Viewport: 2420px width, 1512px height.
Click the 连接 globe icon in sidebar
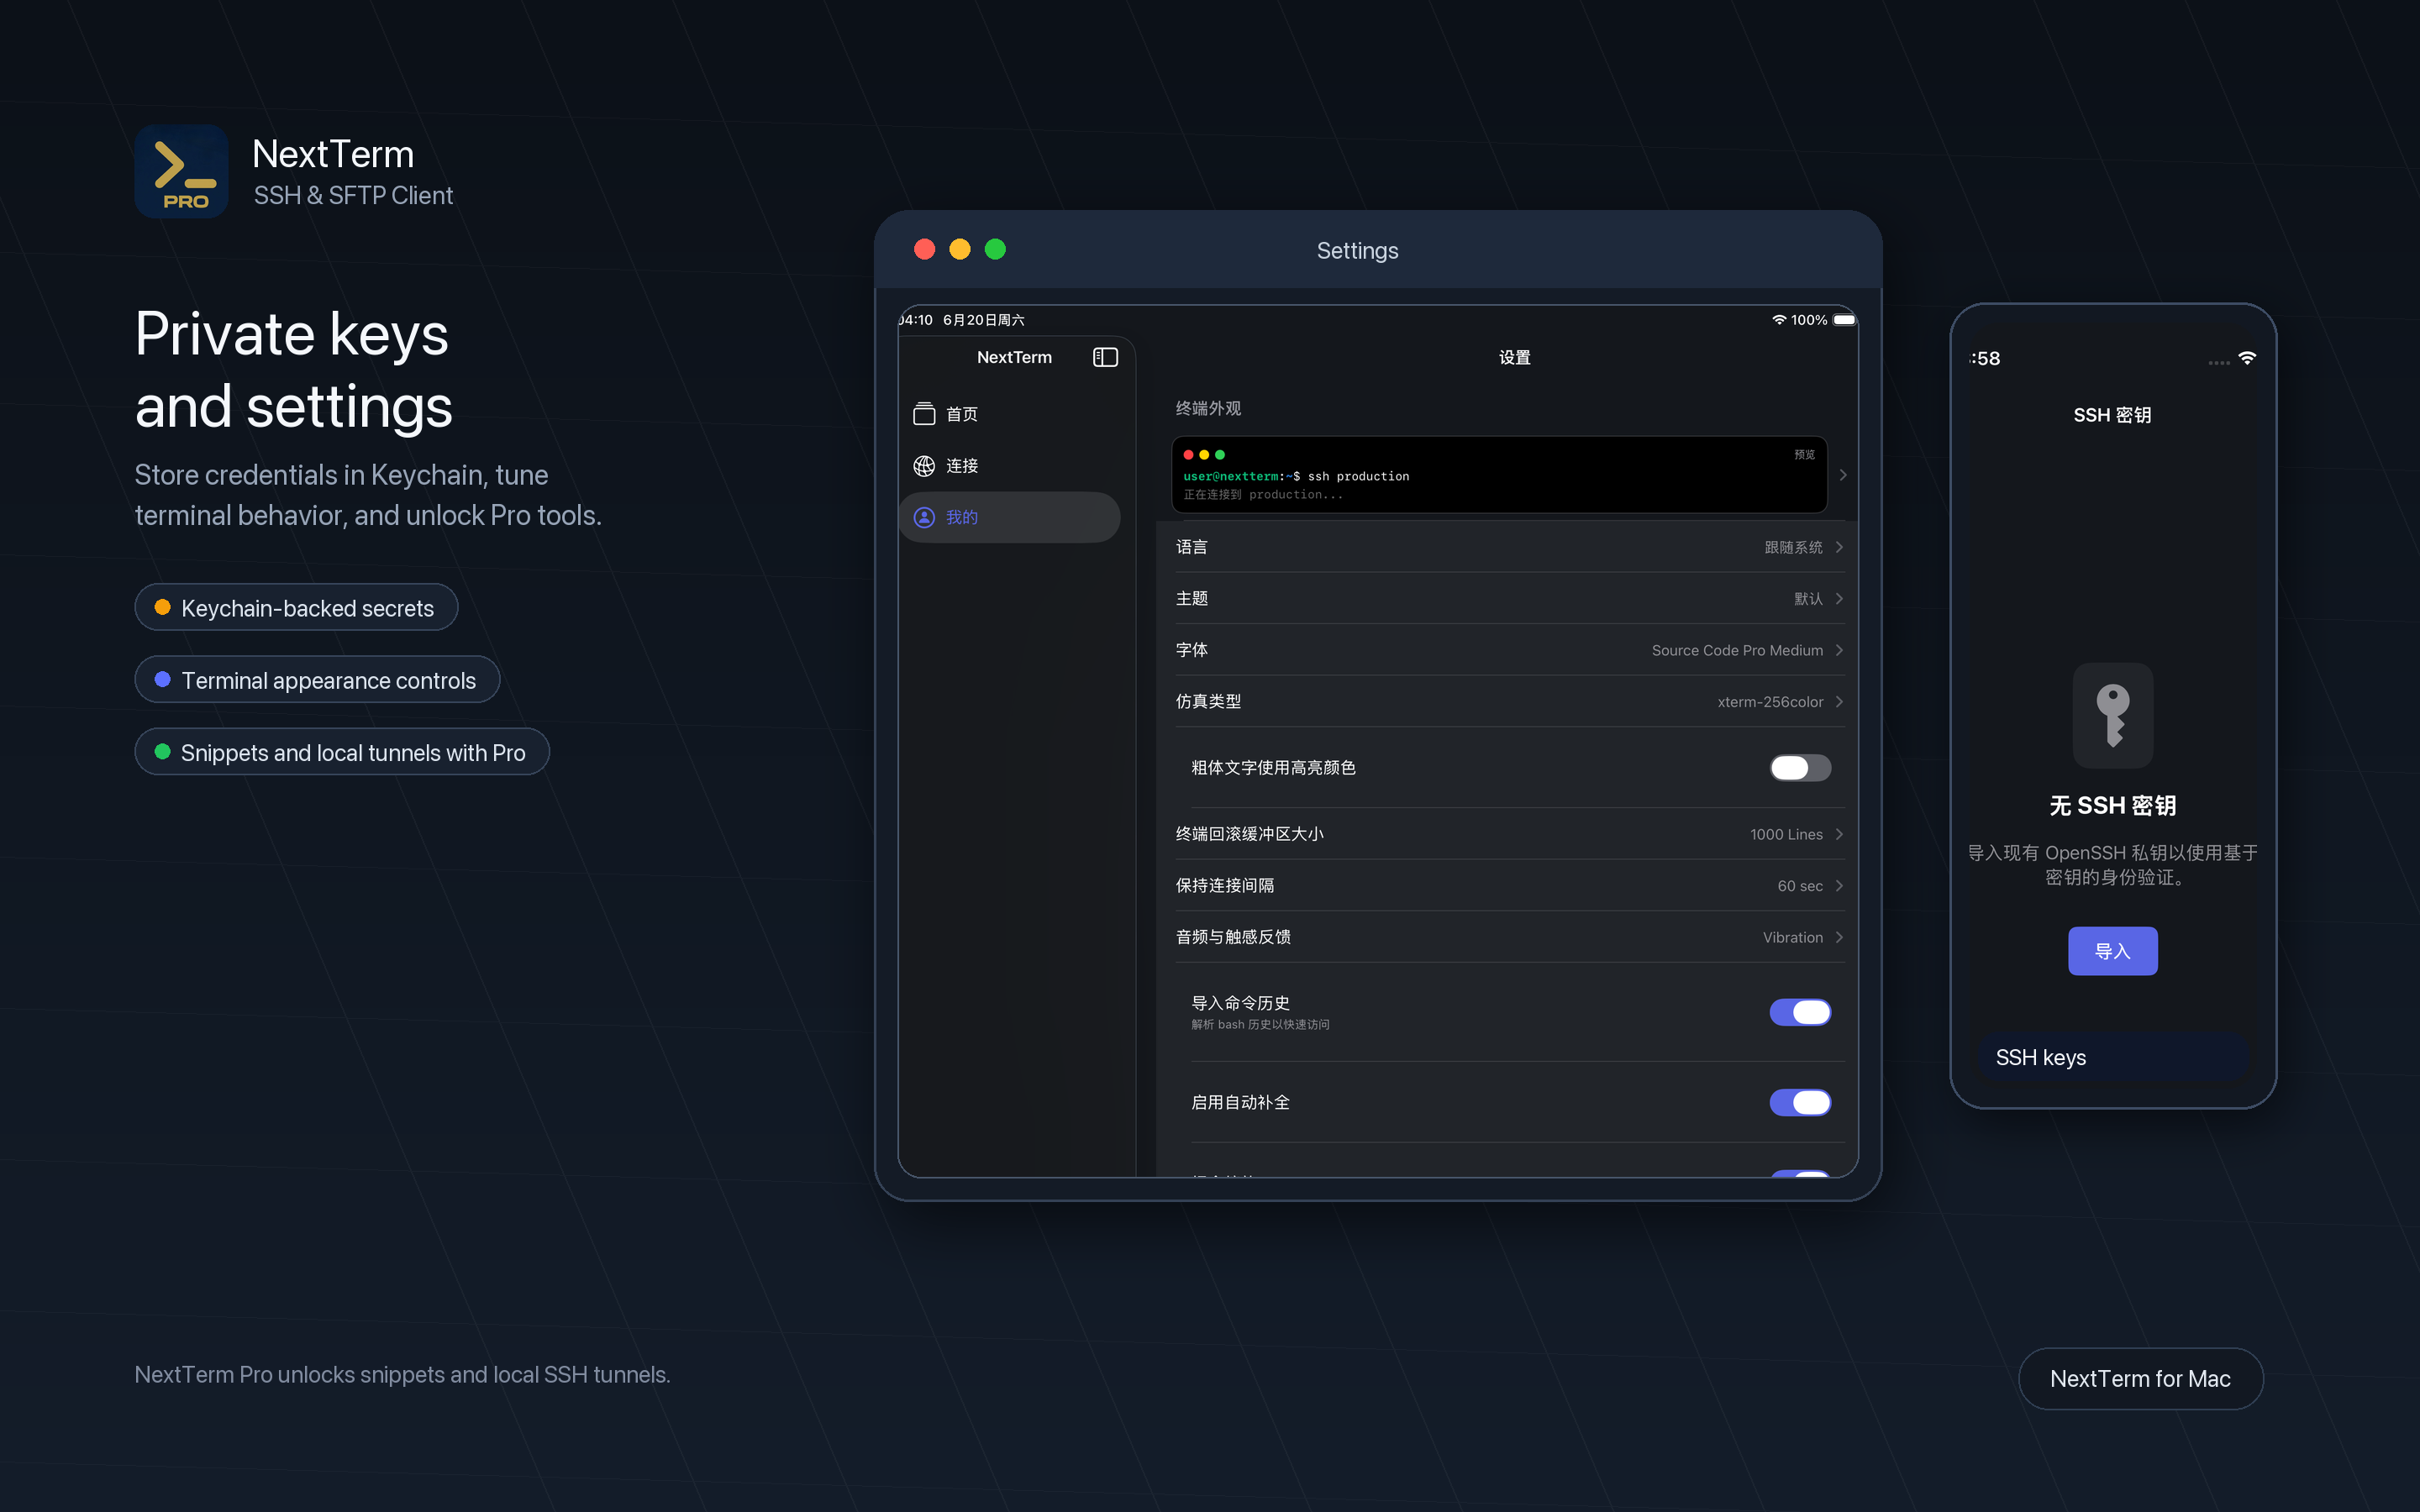(x=924, y=466)
